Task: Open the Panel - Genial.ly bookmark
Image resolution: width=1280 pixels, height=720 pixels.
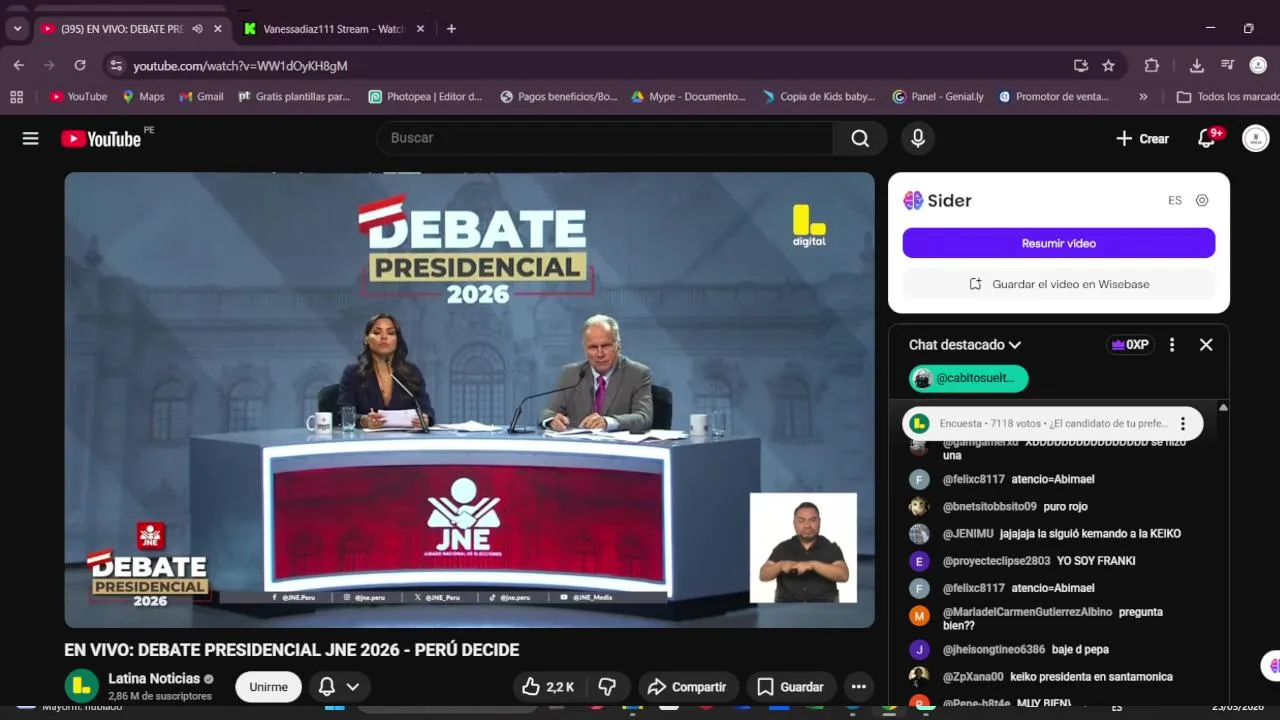Action: pyautogui.click(x=938, y=97)
